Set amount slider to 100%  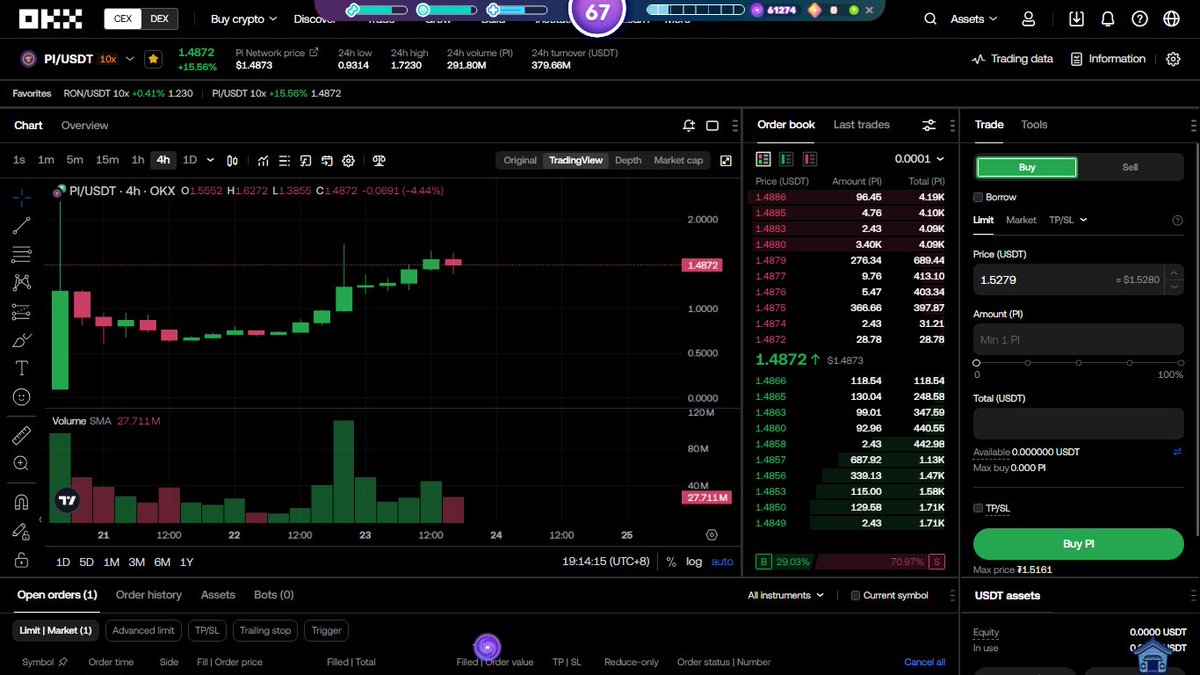pos(1180,363)
